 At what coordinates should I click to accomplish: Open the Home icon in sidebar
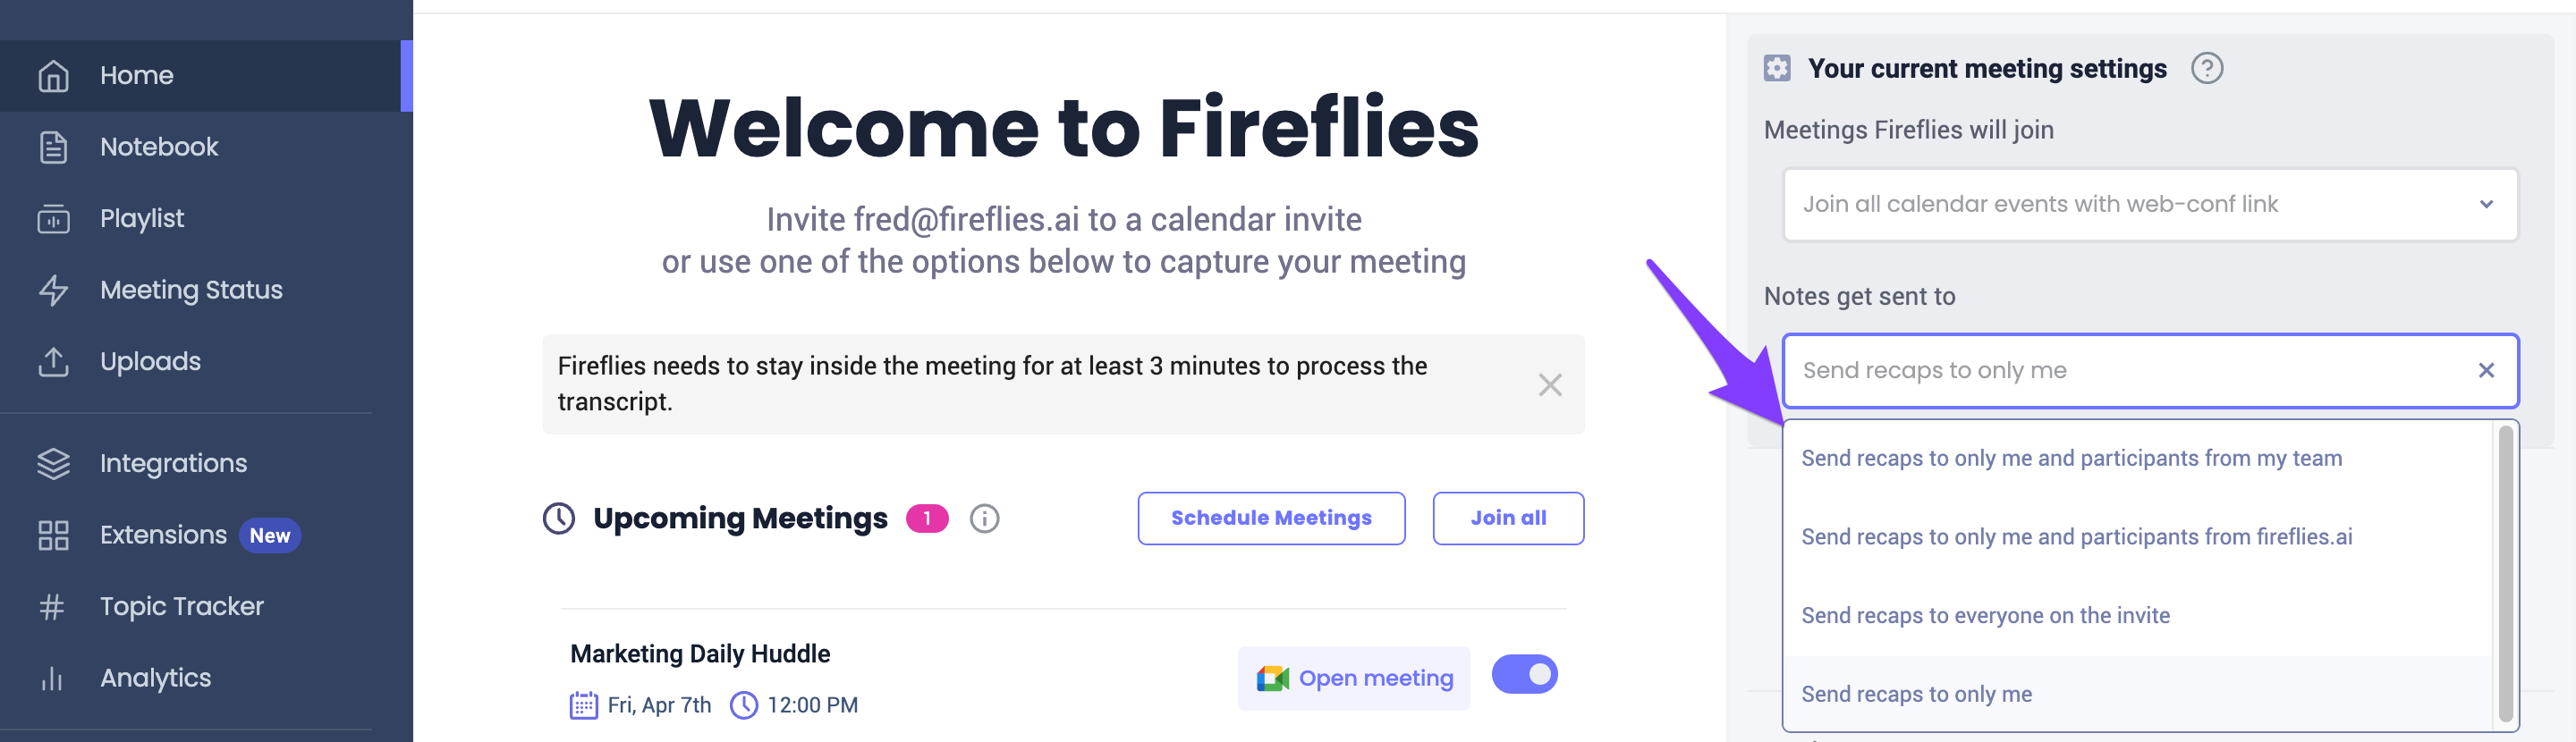(53, 76)
